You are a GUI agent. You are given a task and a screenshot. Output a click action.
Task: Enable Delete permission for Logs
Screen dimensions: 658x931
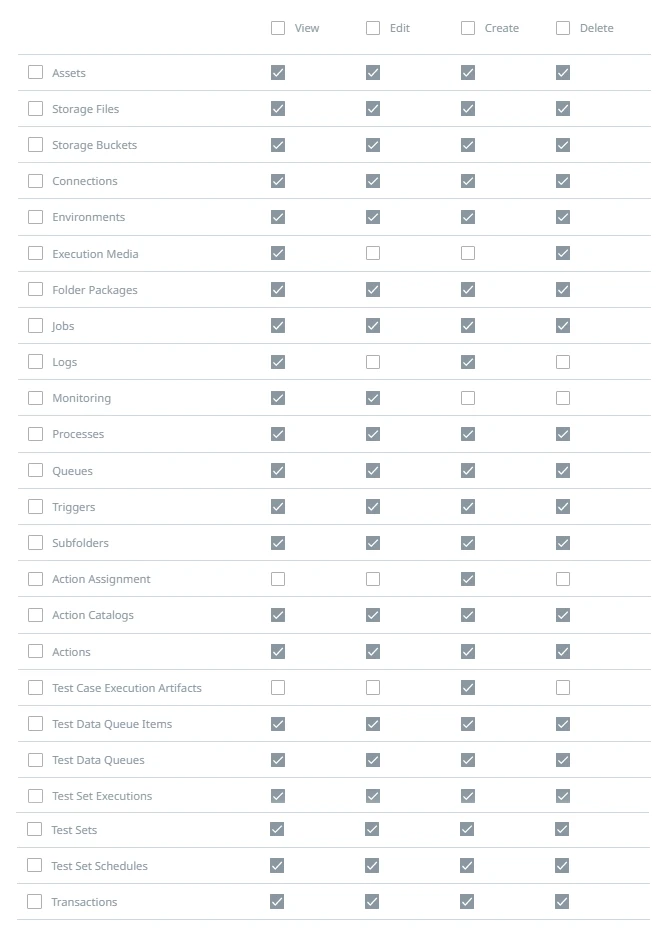pos(563,362)
